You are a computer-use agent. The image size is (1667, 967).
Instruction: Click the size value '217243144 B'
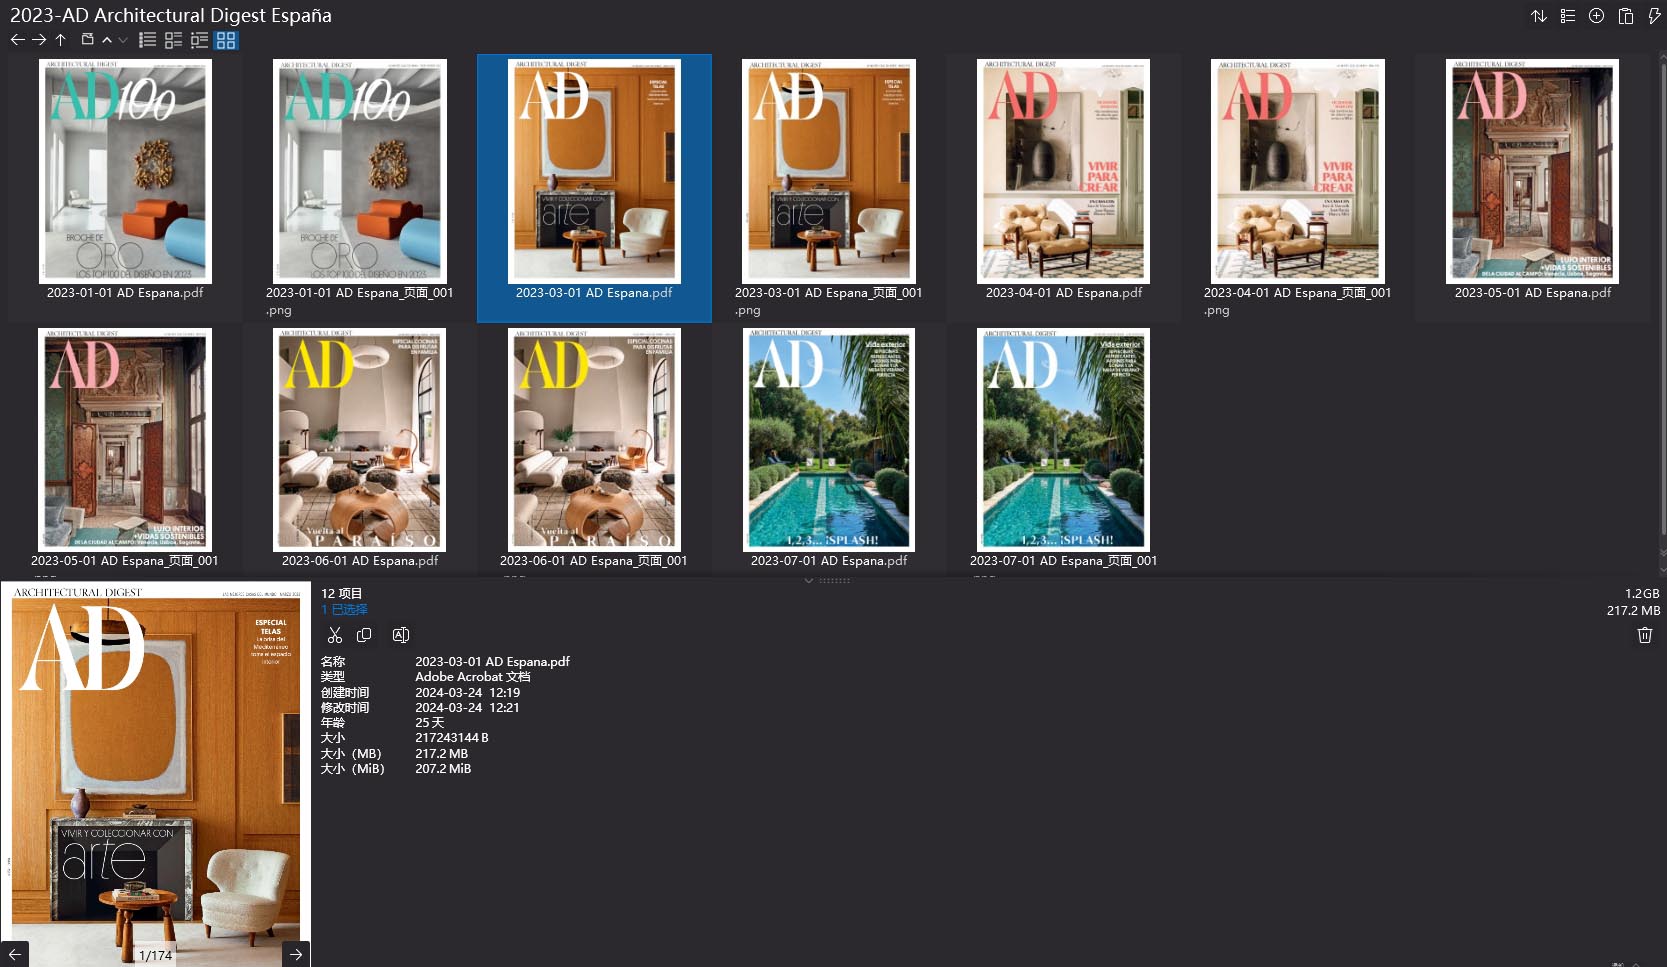pos(452,738)
